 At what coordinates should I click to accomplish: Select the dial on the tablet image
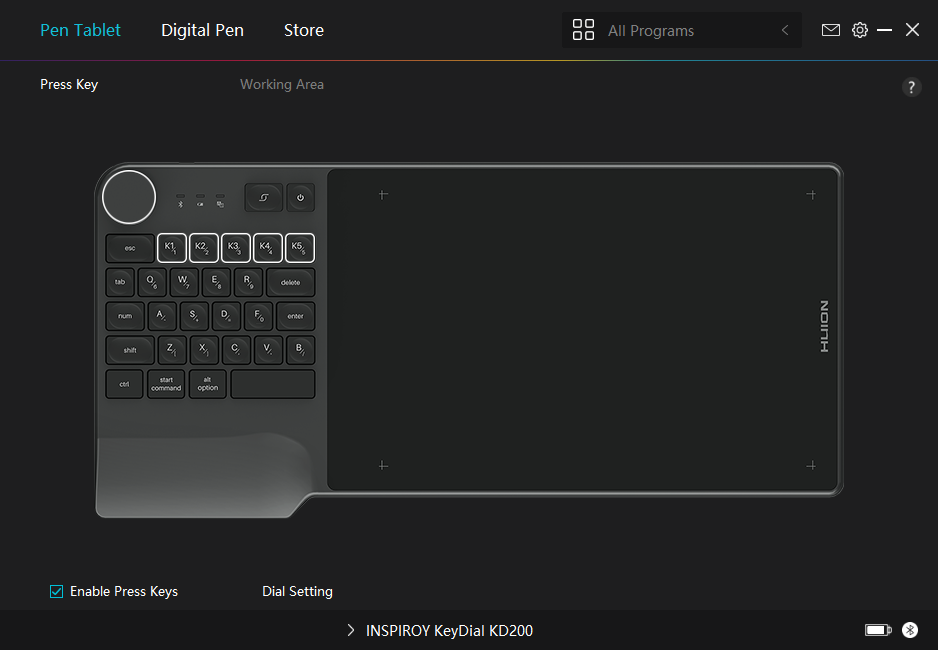pos(129,197)
